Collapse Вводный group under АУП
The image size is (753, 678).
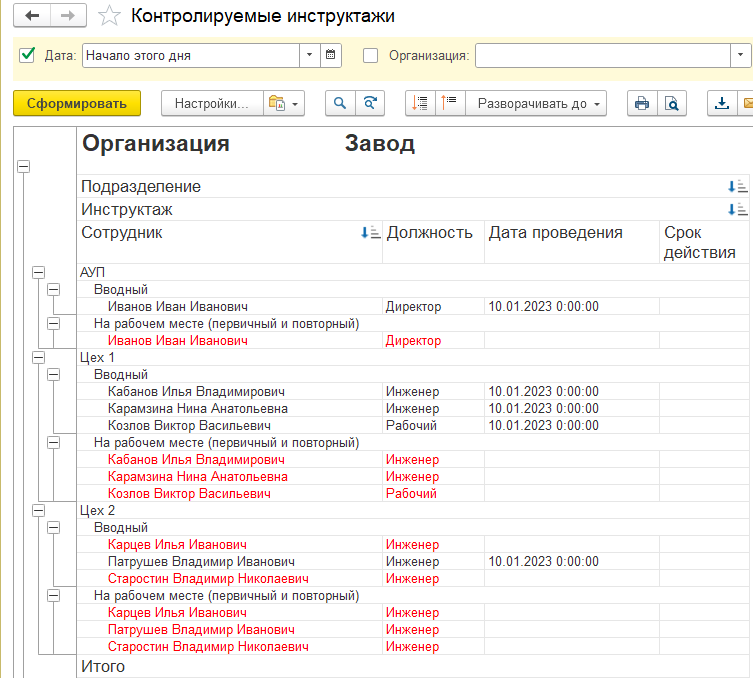pos(54,290)
